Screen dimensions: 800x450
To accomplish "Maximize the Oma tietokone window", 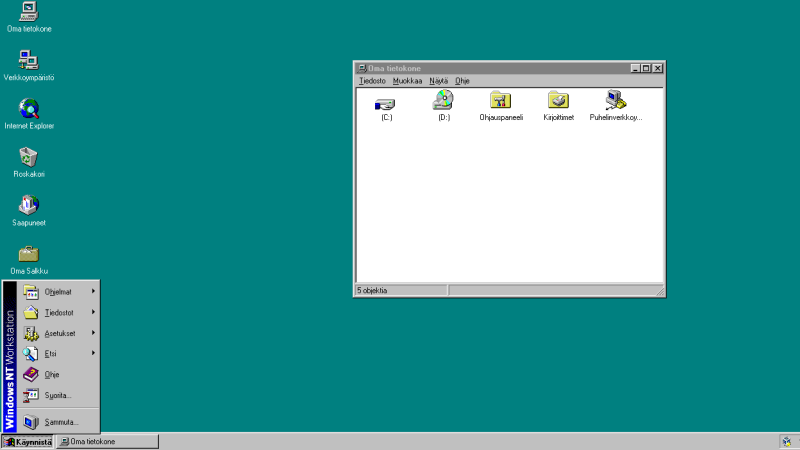I will (x=645, y=68).
